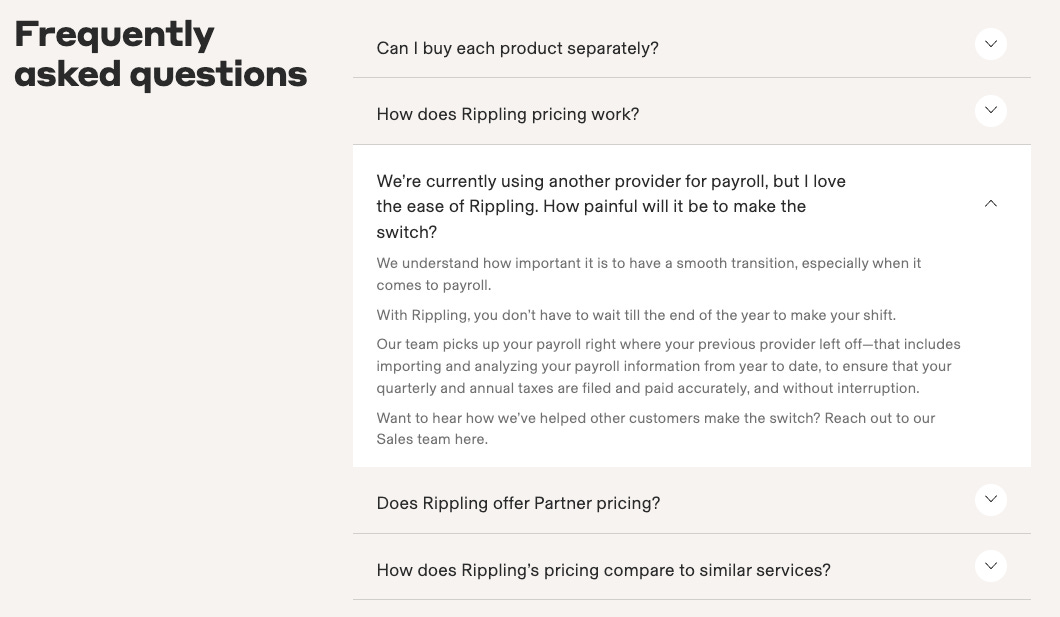1060x617 pixels.
Task: Click the "Does Rippling offer Partner pricing?" row
Action: [x=518, y=503]
